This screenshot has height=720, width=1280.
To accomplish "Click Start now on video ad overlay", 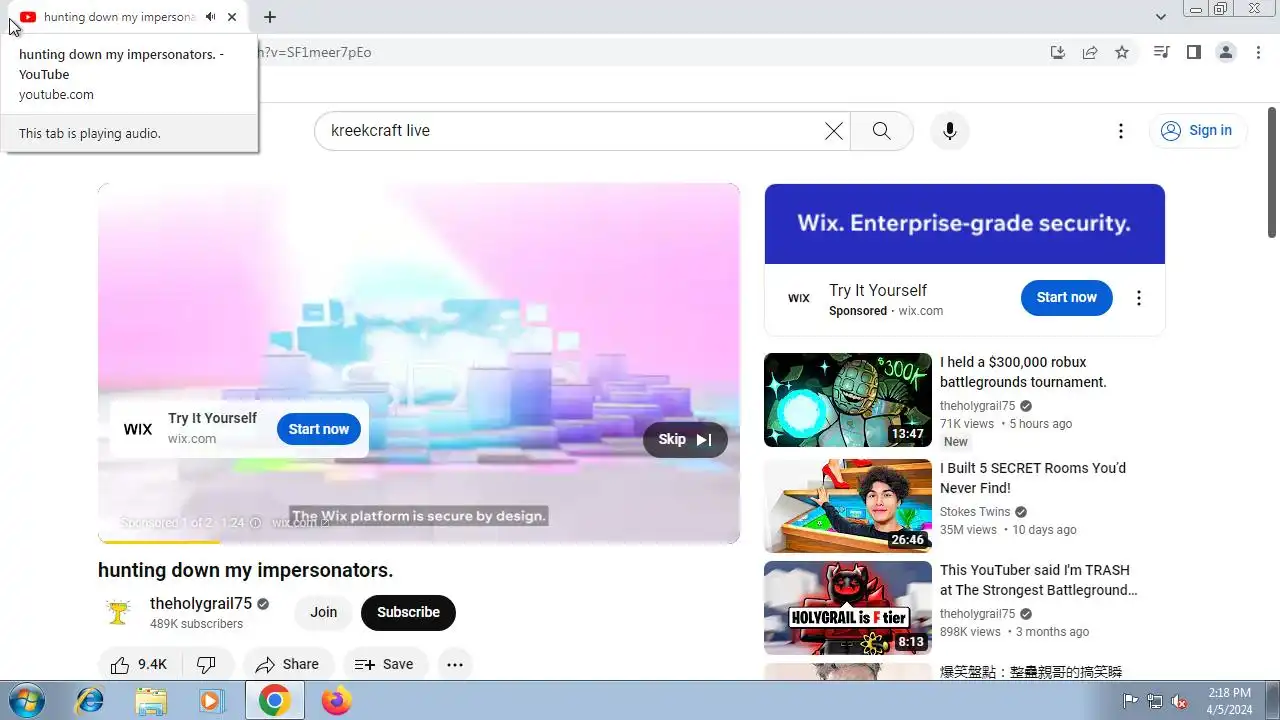I will [319, 429].
